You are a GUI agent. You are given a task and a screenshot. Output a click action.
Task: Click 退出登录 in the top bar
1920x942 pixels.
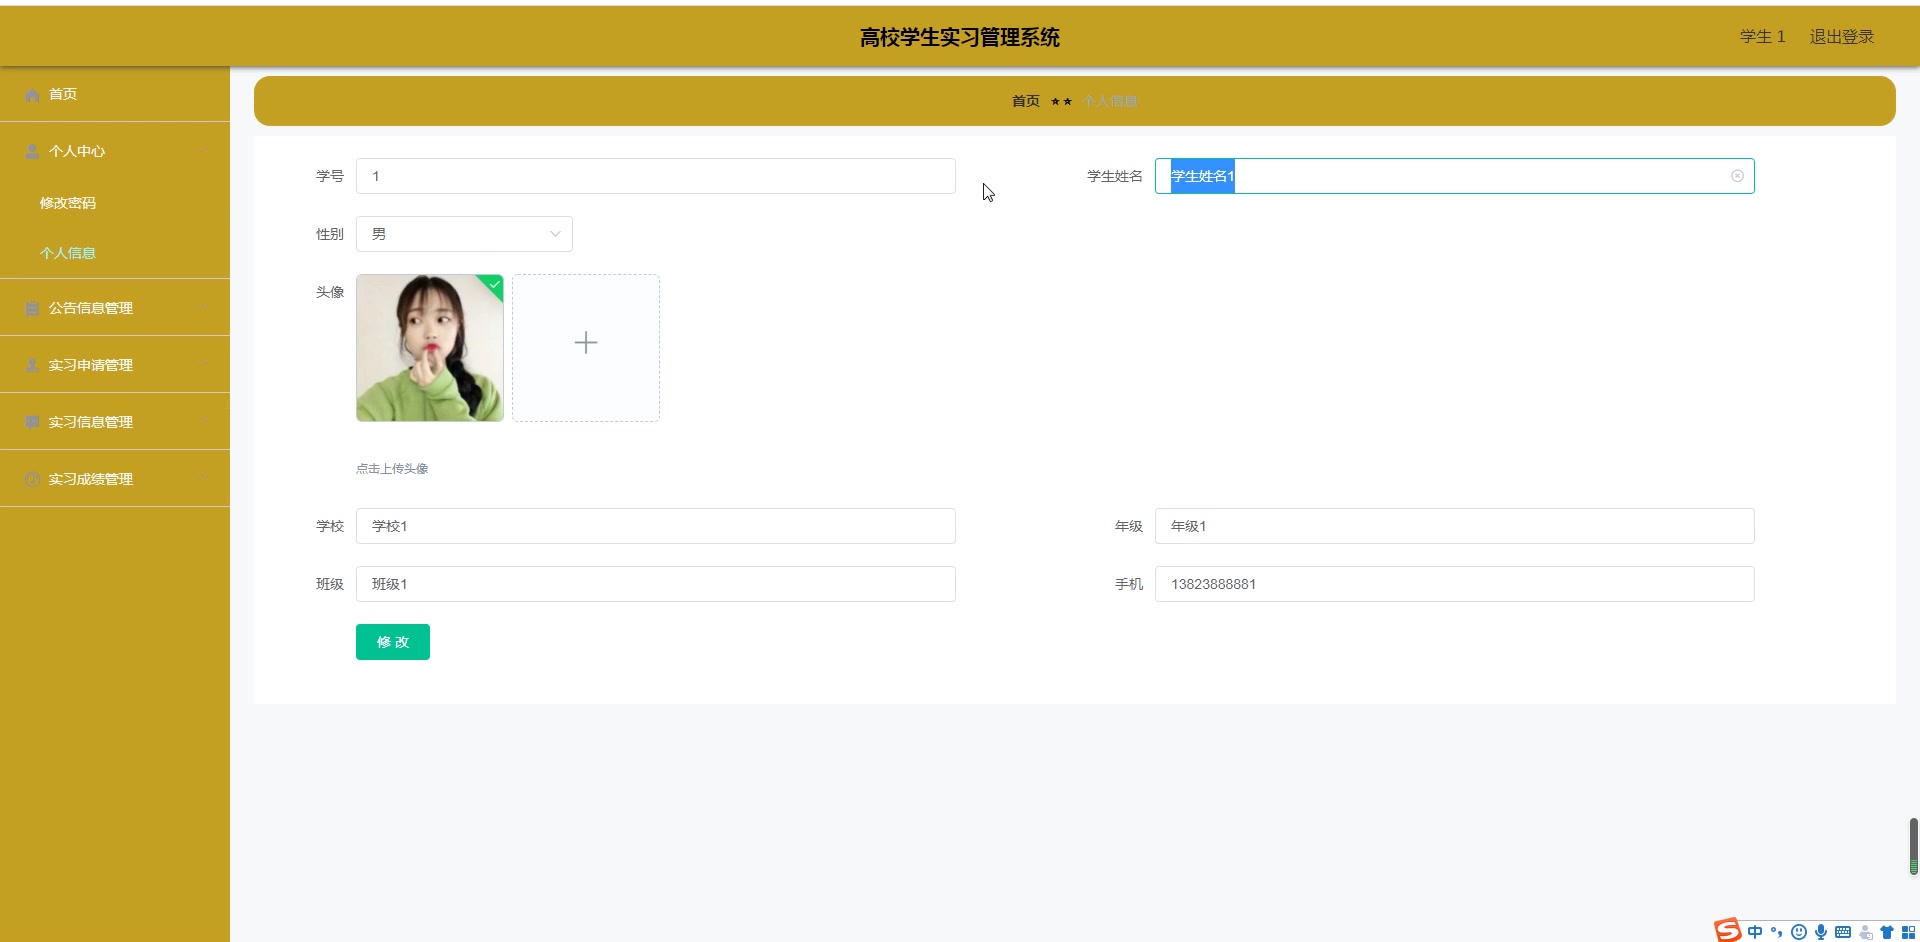[1841, 36]
